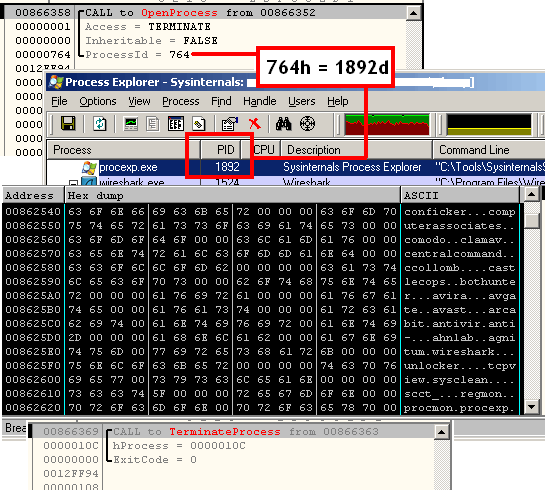545x490 pixels.
Task: Select hex dump row at address 00862540
Action: tap(261, 212)
